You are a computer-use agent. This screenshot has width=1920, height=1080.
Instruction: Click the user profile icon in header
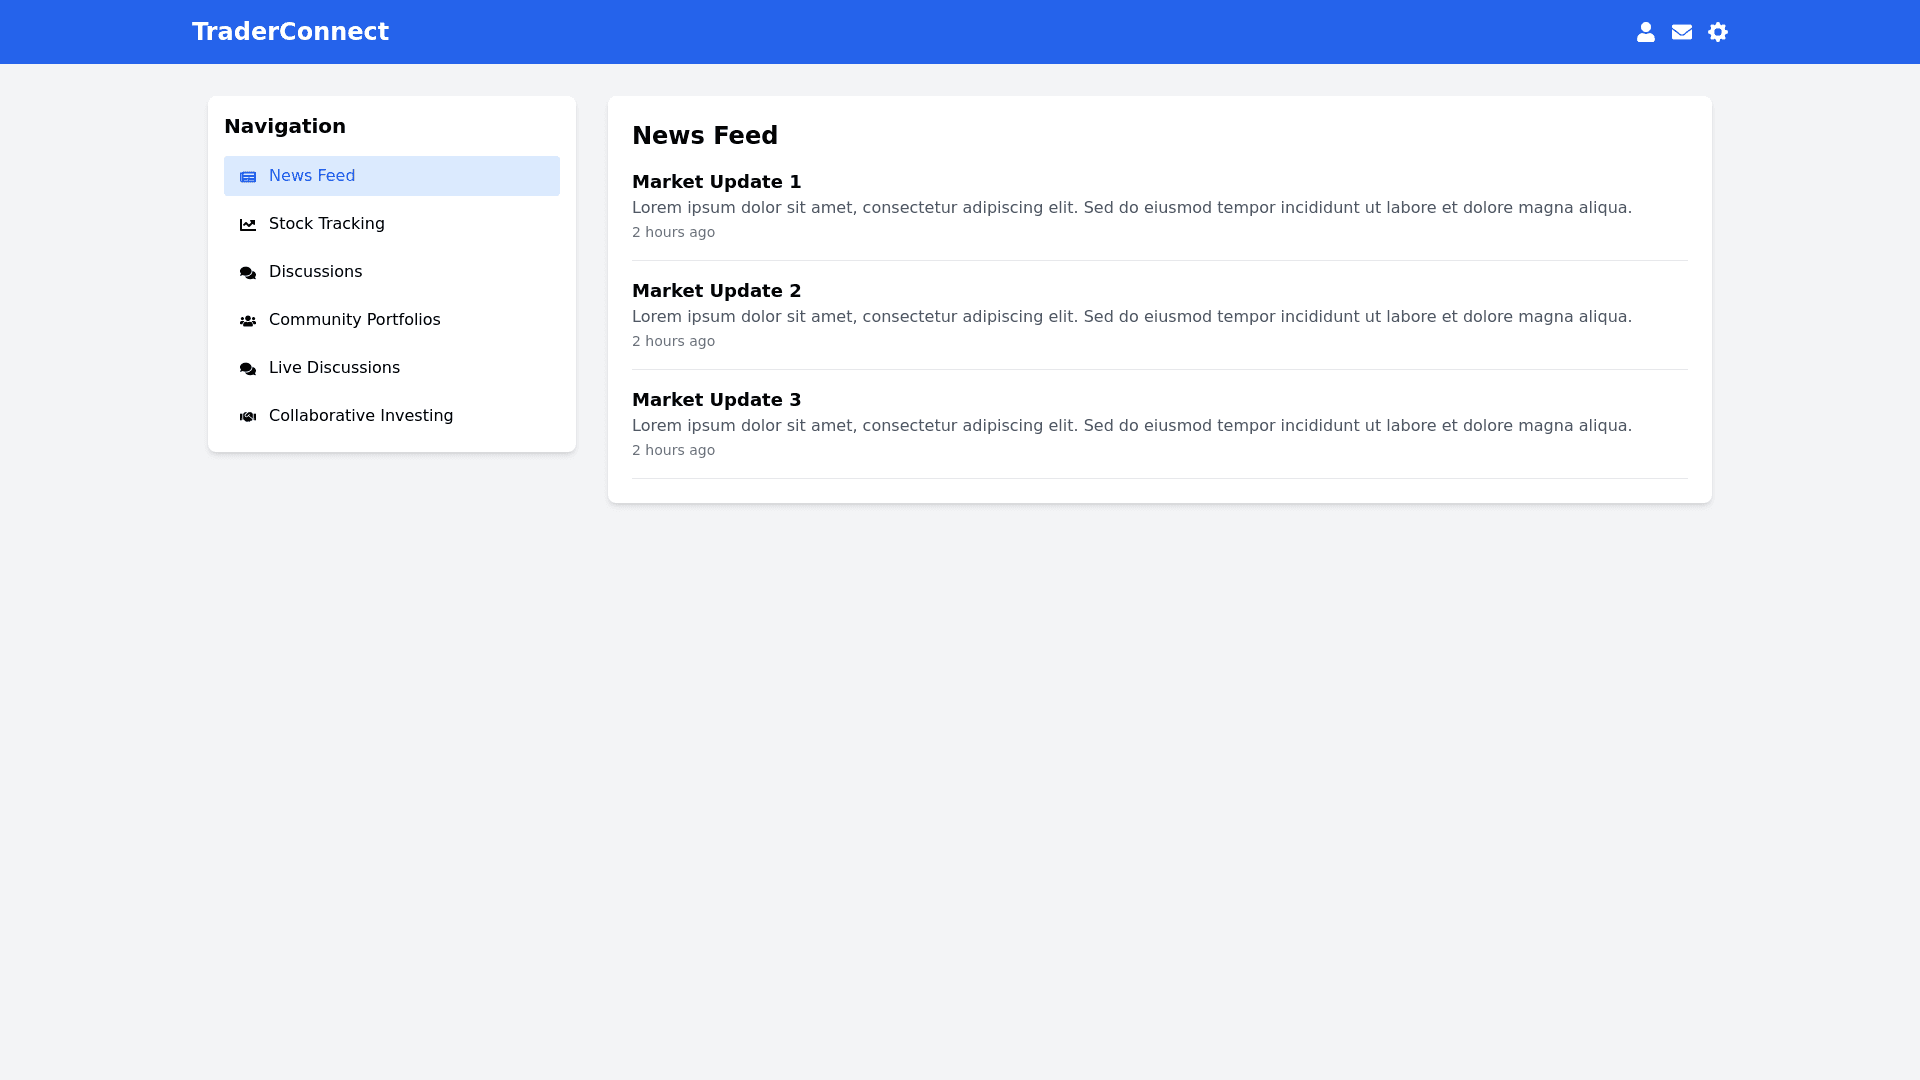click(1645, 32)
